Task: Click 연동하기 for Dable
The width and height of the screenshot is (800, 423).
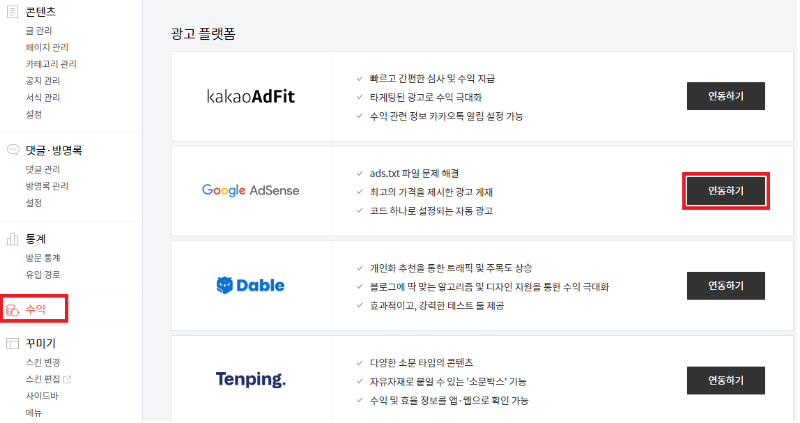Action: [x=726, y=286]
